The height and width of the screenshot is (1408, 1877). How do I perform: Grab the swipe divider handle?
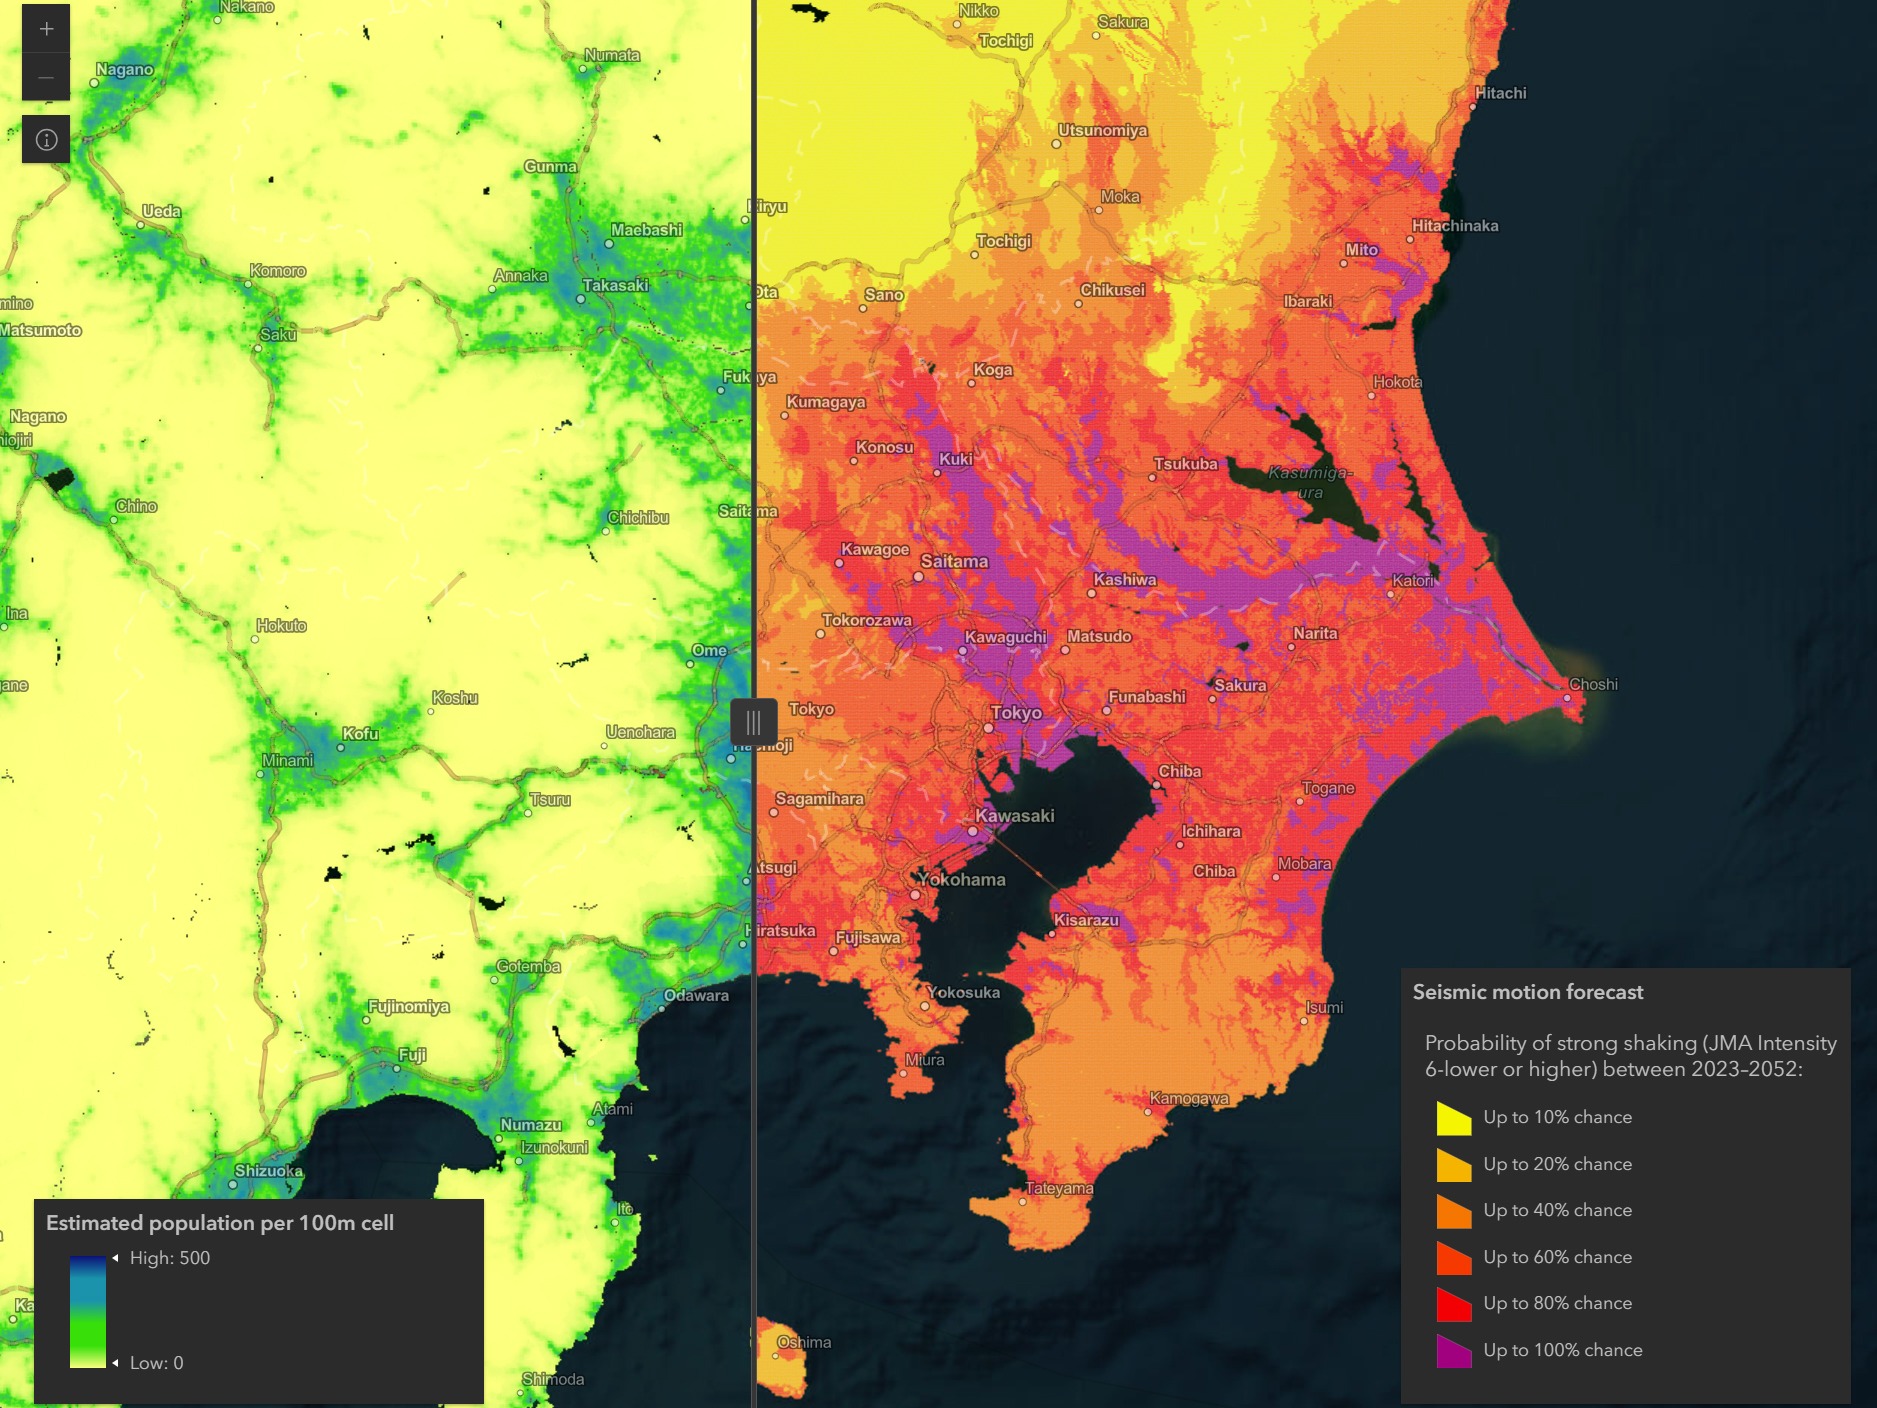tap(753, 721)
